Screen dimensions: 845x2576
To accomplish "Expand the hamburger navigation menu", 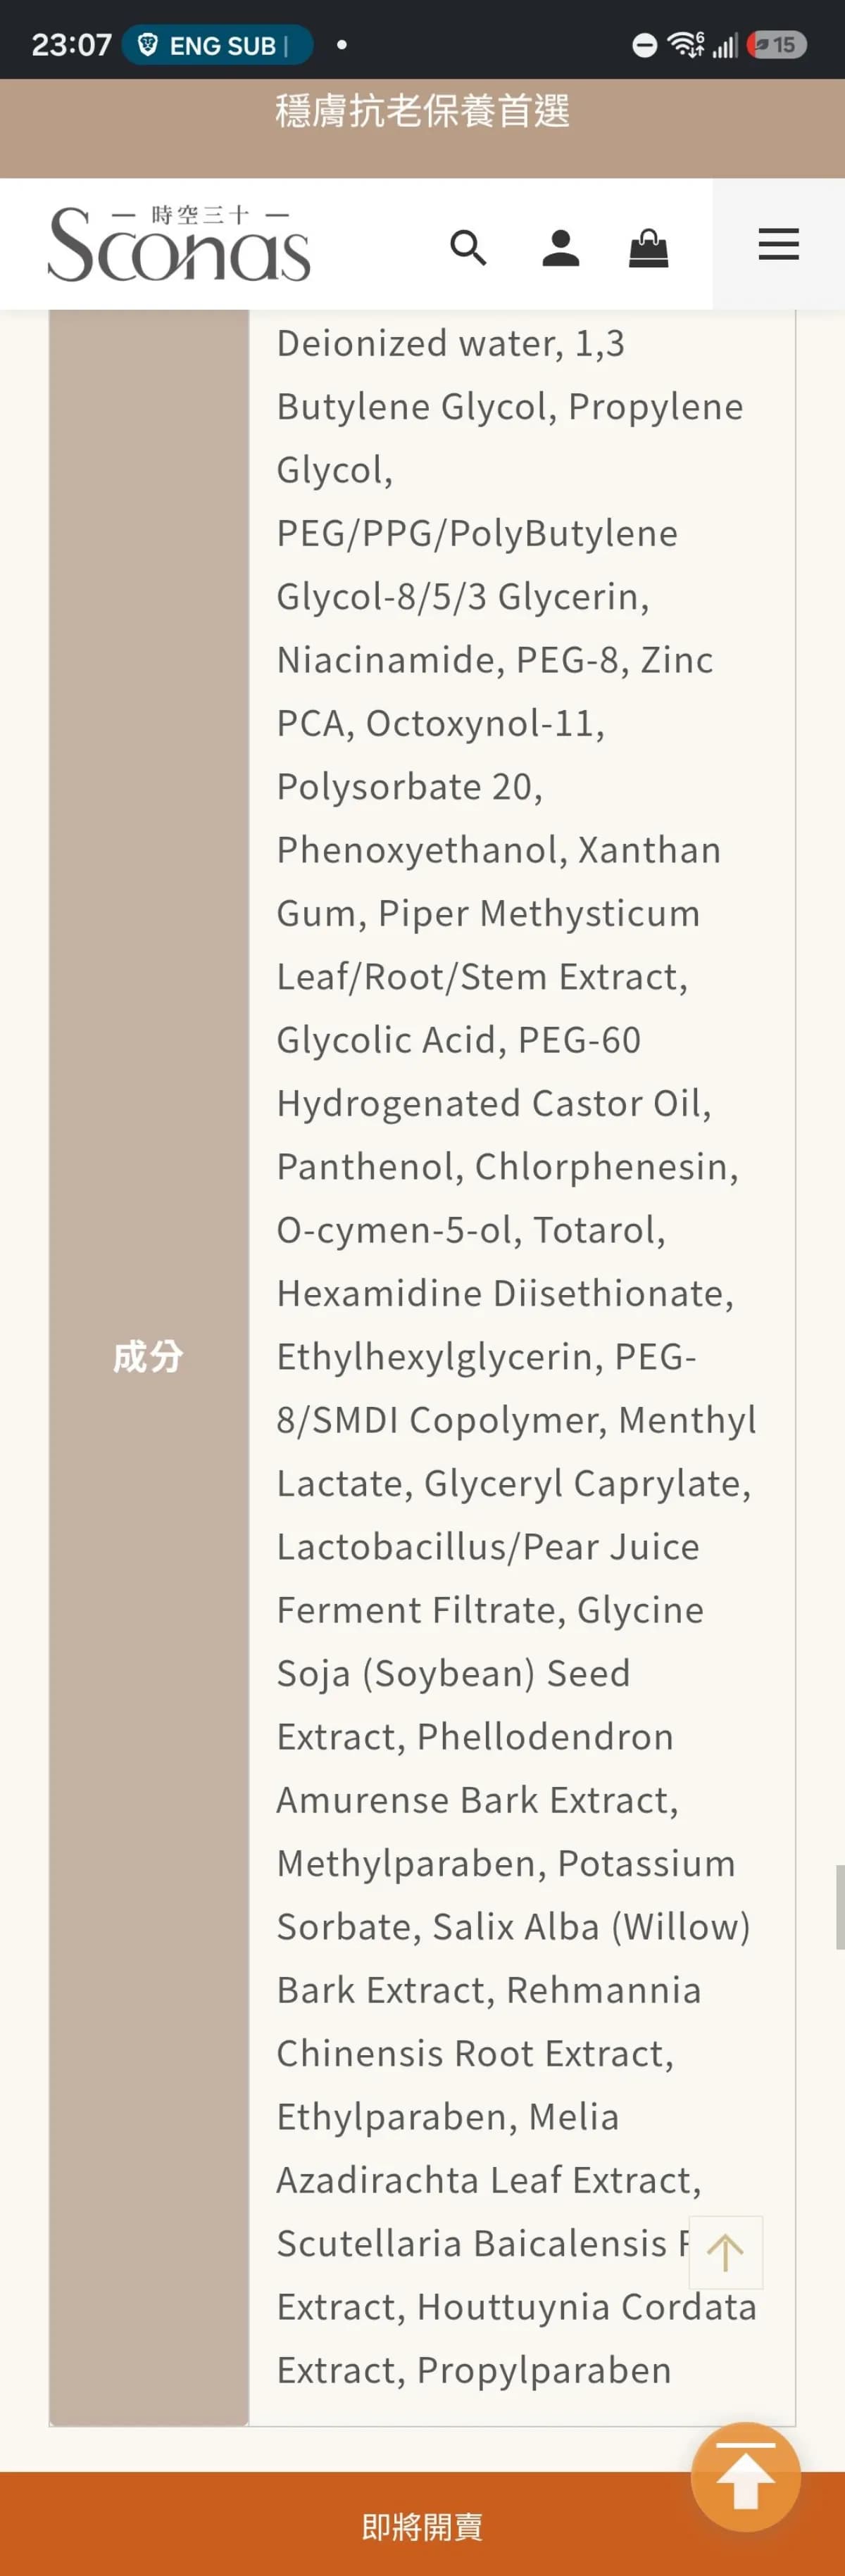I will [778, 244].
